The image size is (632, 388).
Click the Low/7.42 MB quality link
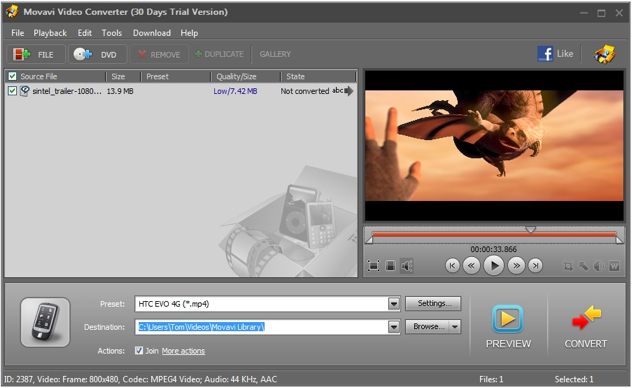[235, 91]
